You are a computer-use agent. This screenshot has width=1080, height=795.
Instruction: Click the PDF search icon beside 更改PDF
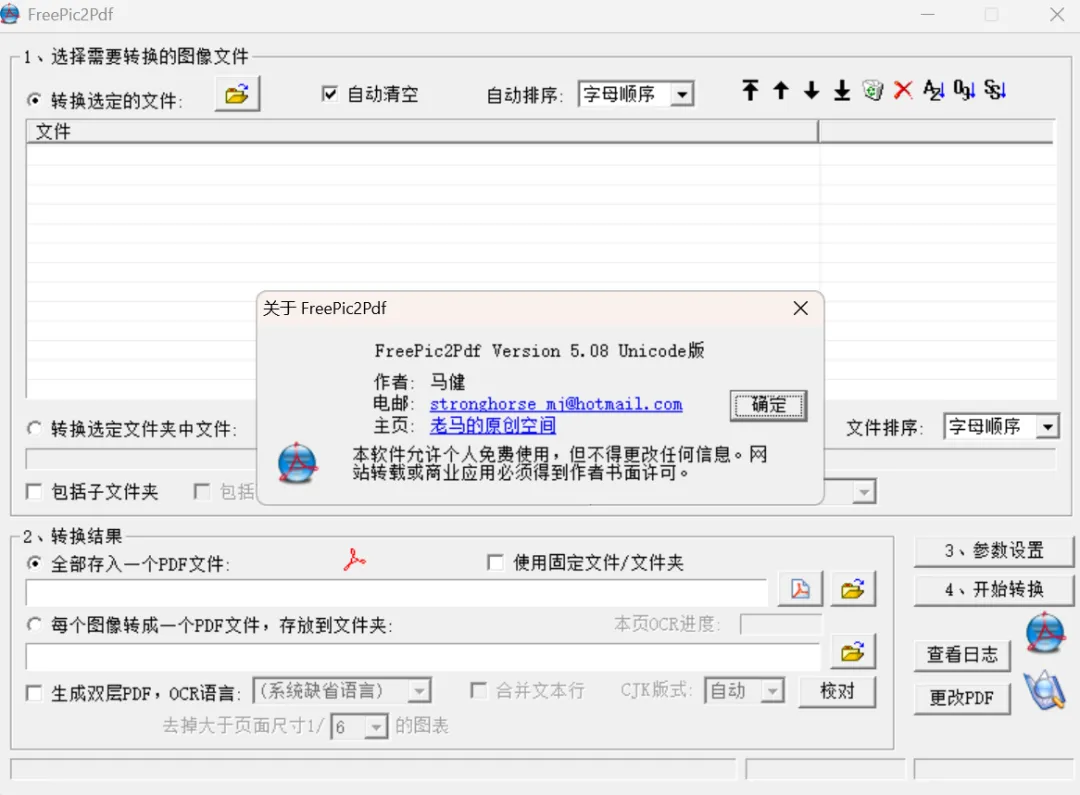[x=1045, y=690]
